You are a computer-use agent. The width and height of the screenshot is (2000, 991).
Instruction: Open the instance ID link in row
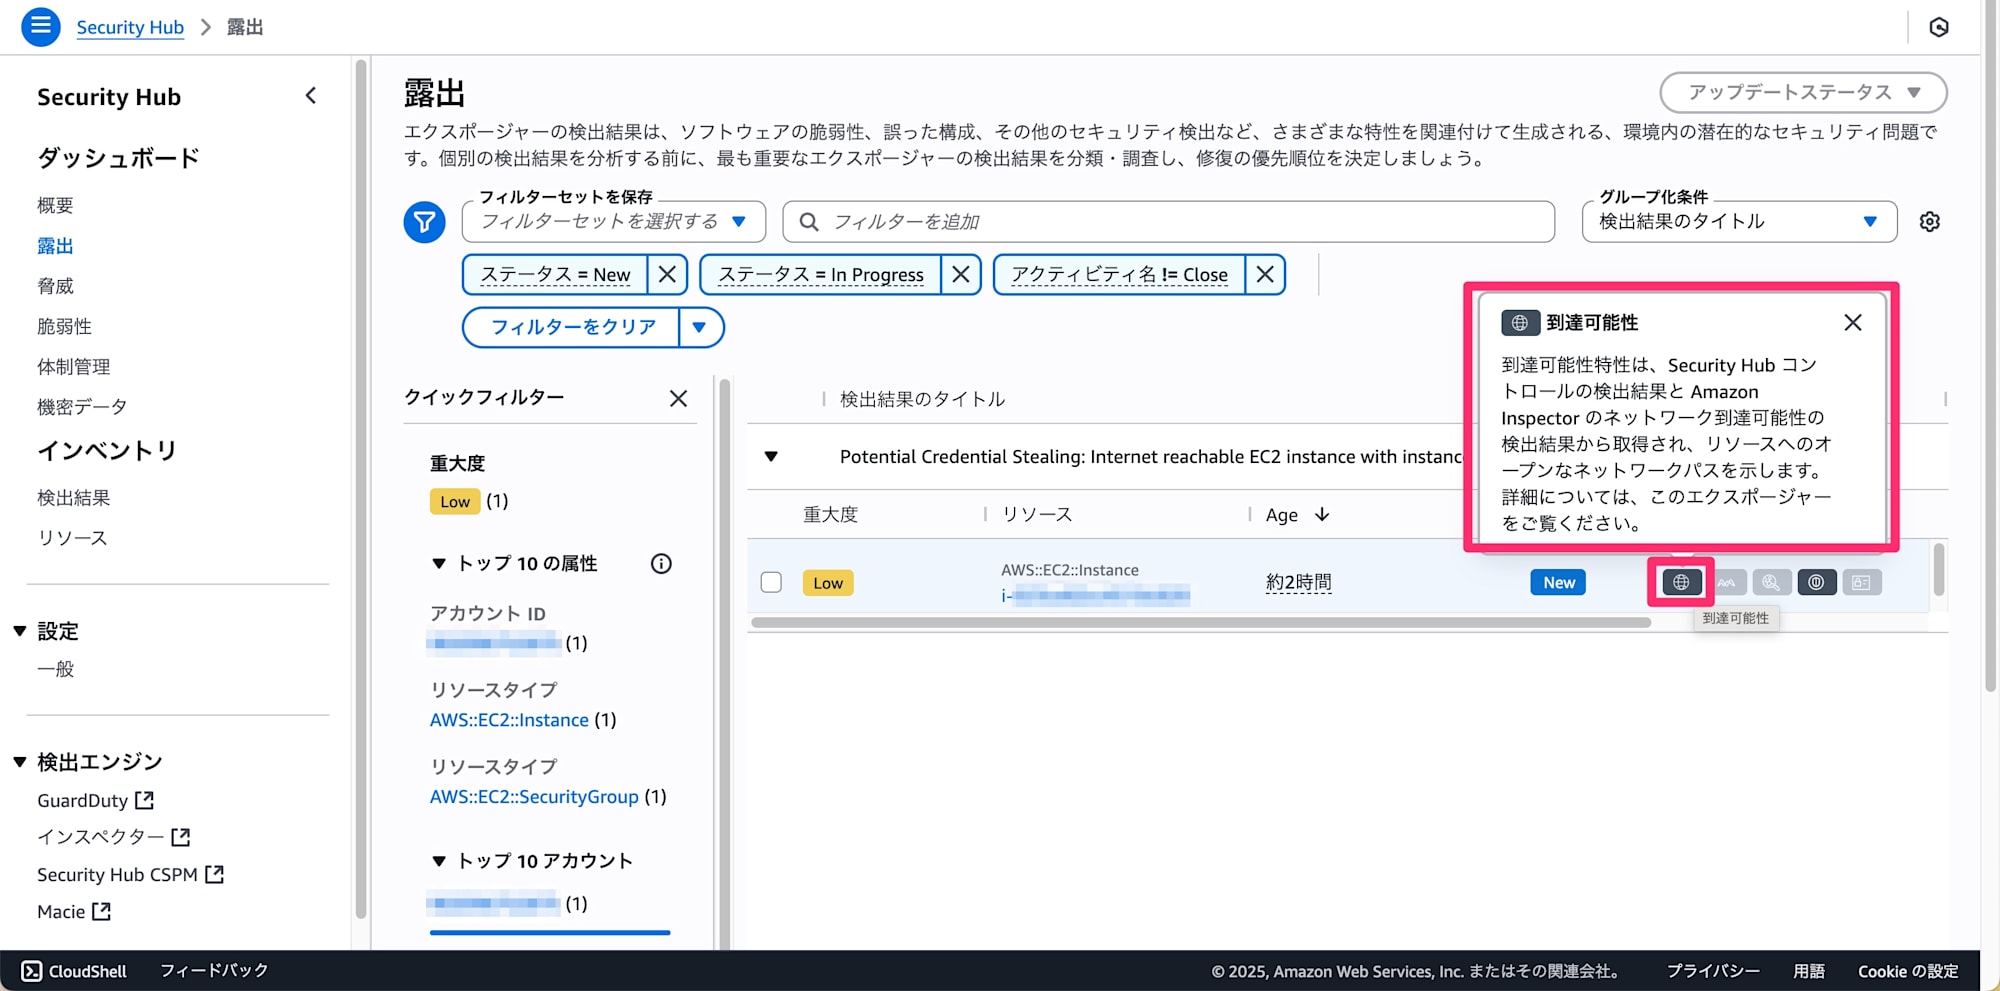point(1095,596)
